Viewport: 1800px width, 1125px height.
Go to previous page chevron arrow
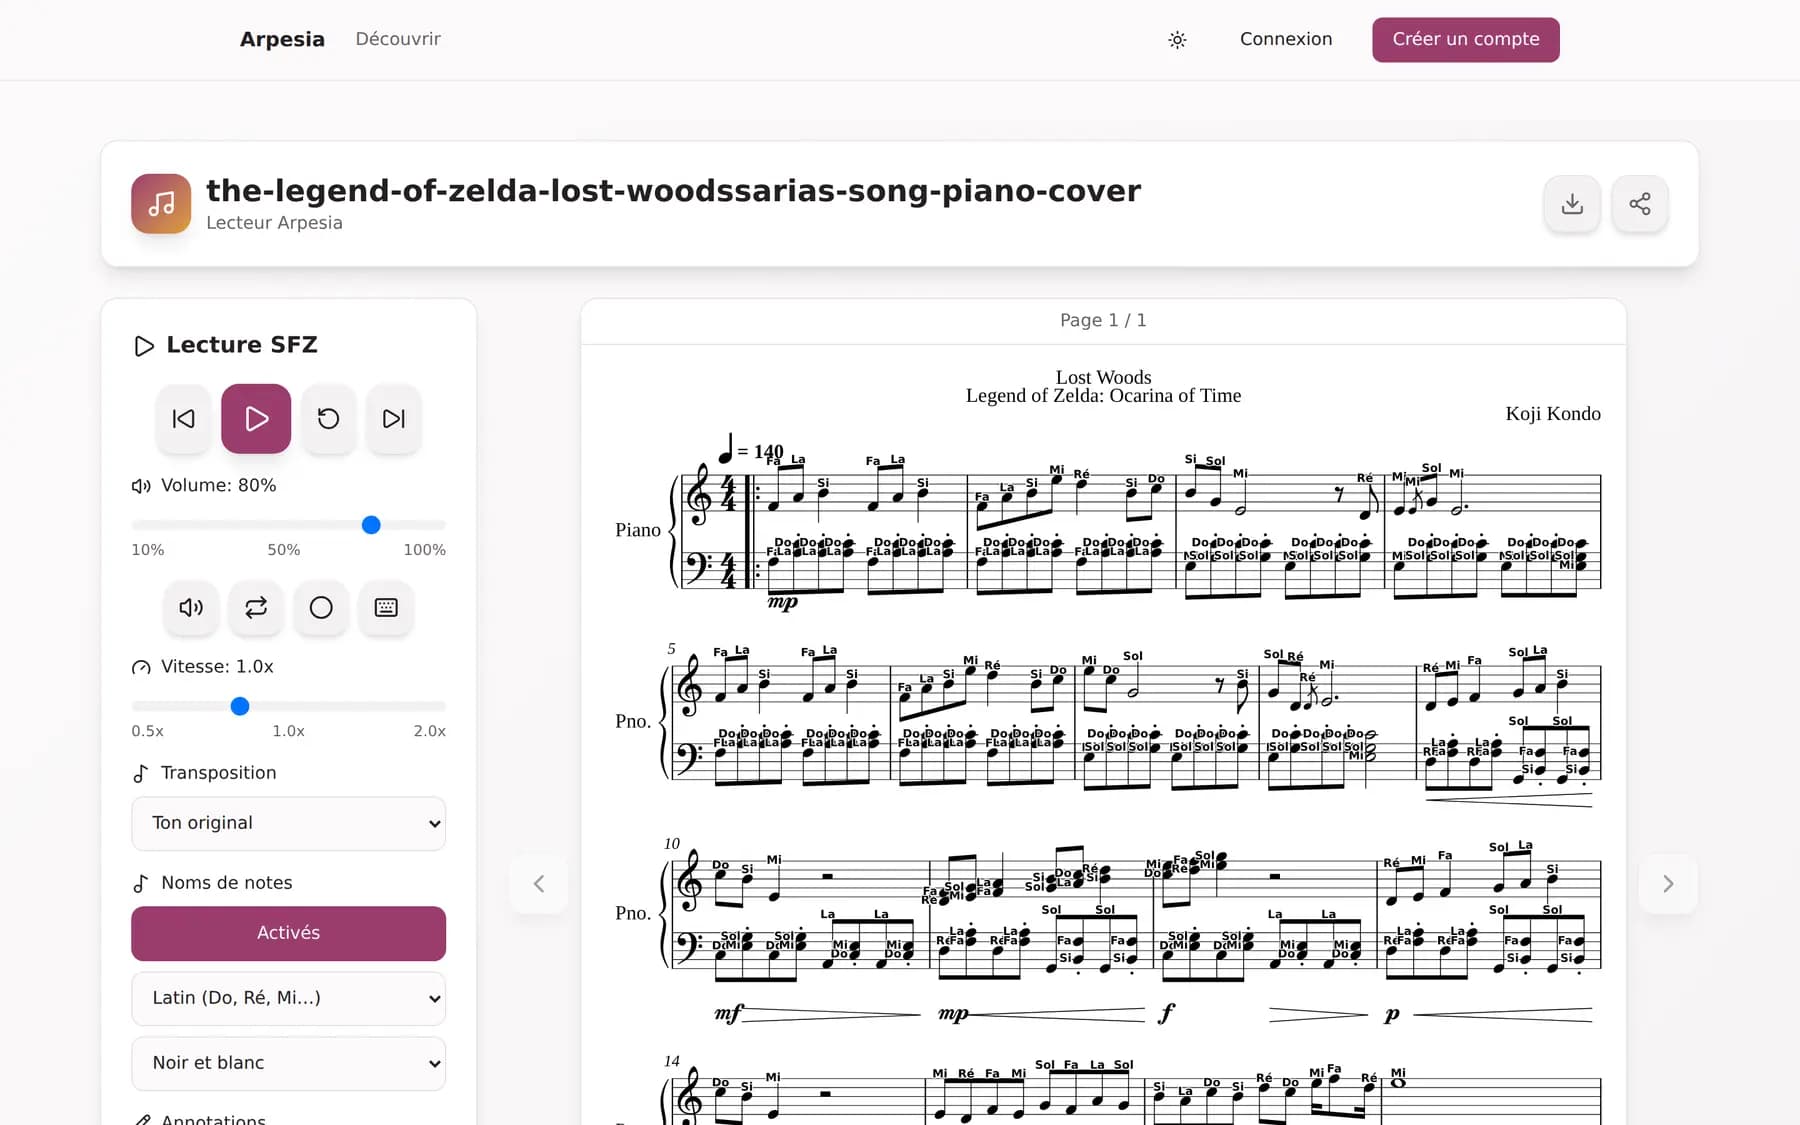click(x=539, y=884)
